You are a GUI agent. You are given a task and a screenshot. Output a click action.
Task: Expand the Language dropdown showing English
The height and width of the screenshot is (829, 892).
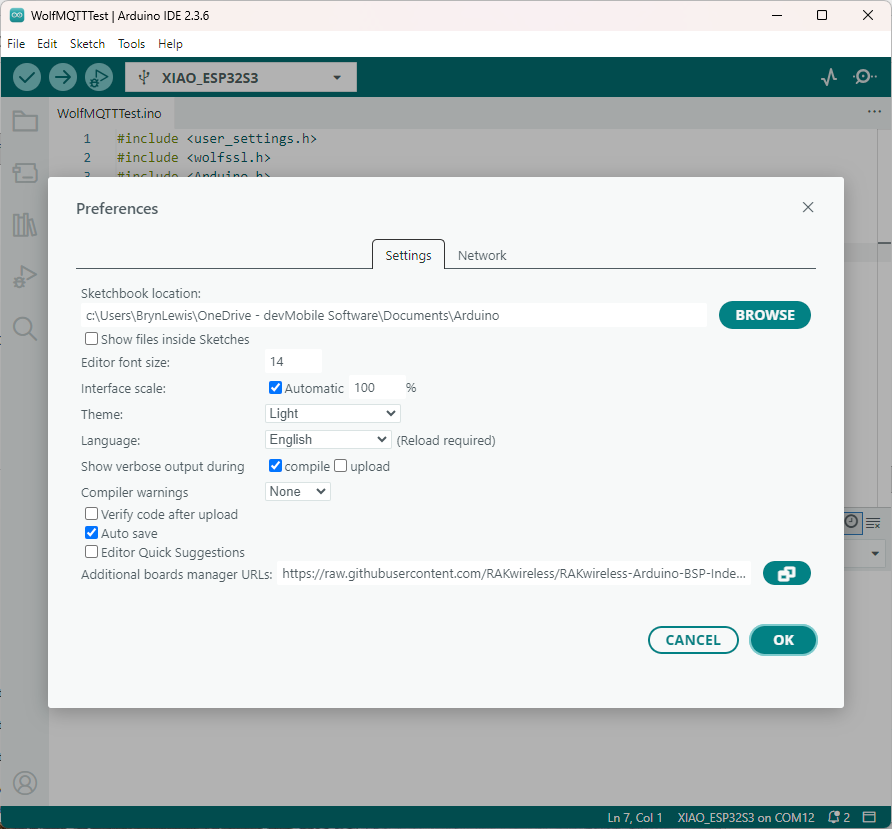(328, 439)
